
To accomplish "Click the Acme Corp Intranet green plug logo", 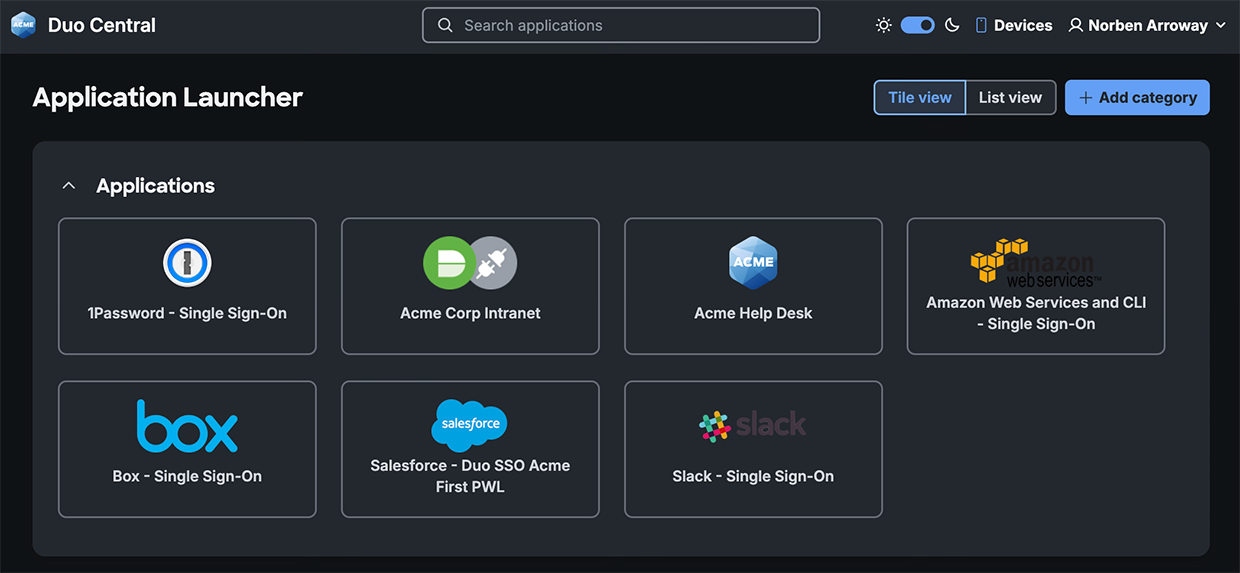I will (x=470, y=263).
